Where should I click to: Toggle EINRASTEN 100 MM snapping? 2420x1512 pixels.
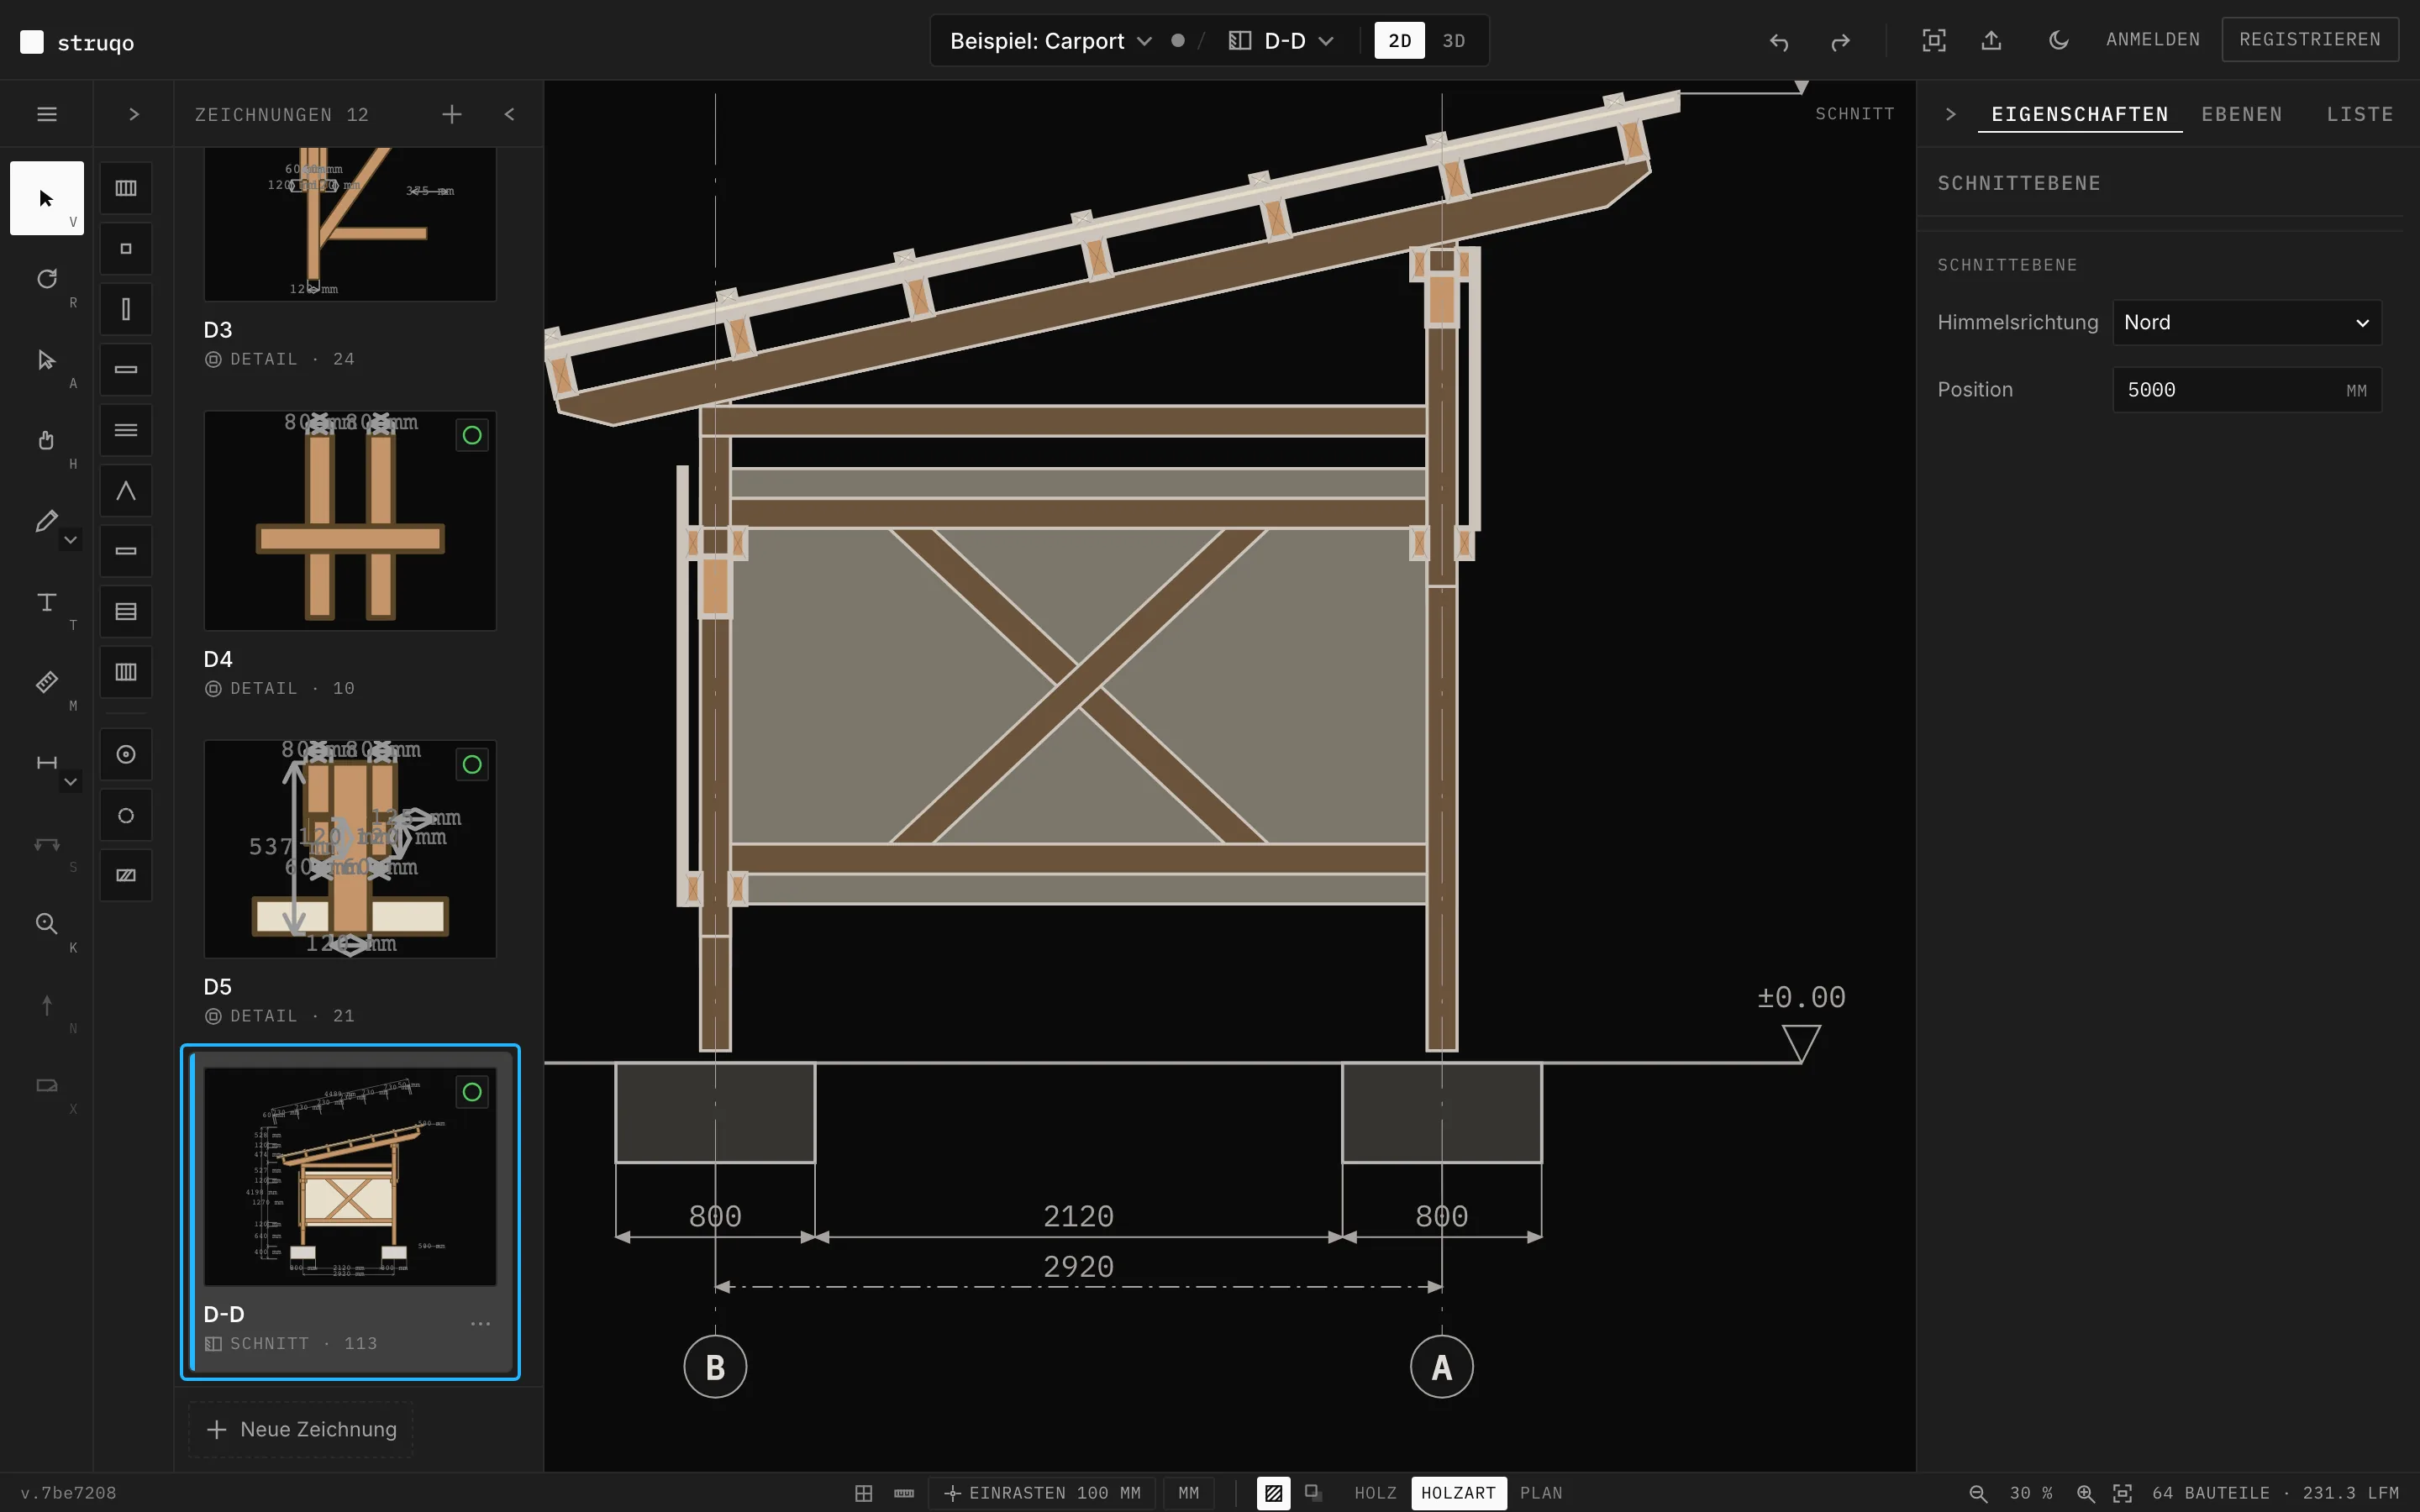tap(1042, 1493)
